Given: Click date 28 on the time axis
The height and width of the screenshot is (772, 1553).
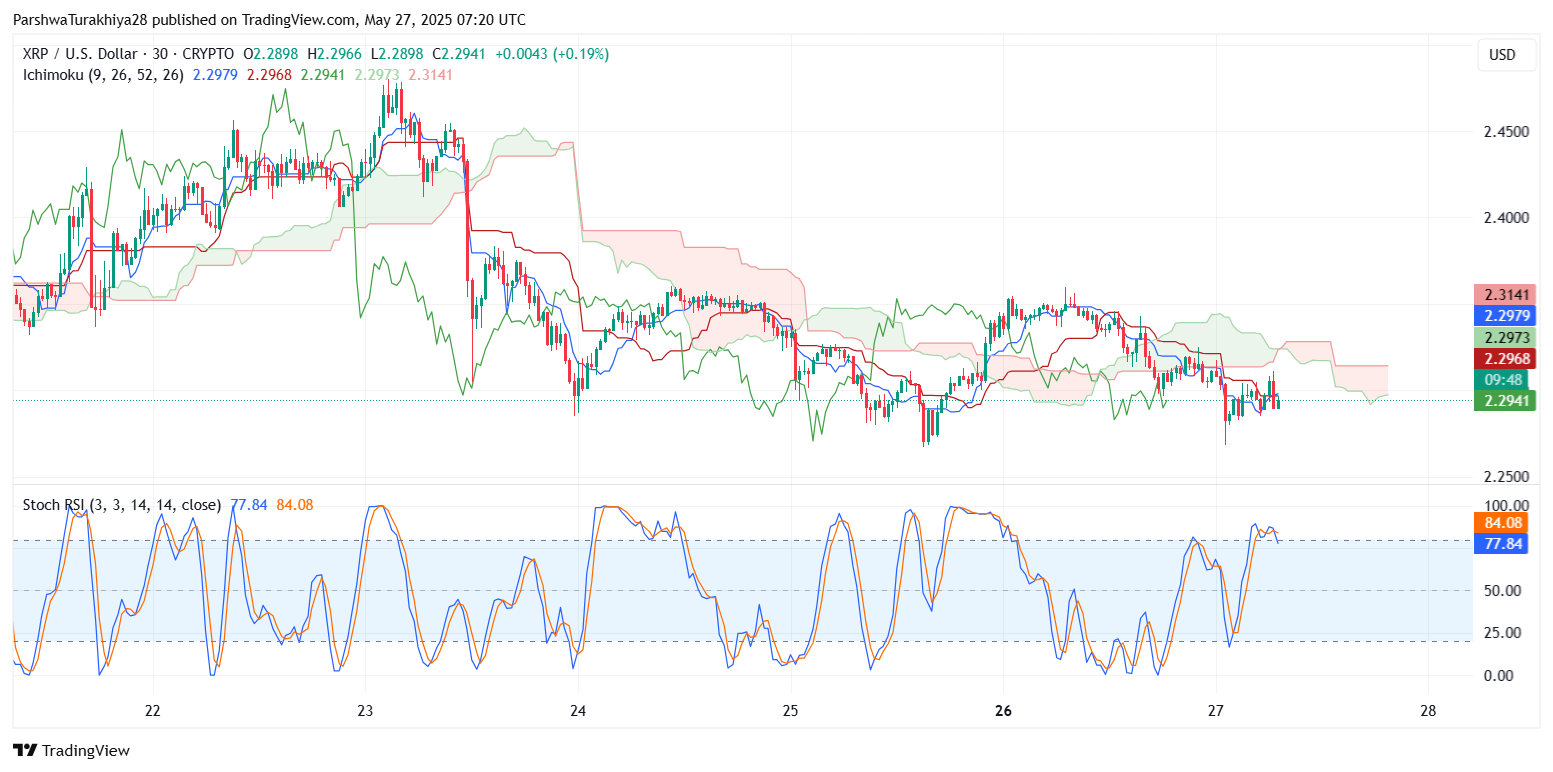Looking at the screenshot, I should click(x=1429, y=711).
